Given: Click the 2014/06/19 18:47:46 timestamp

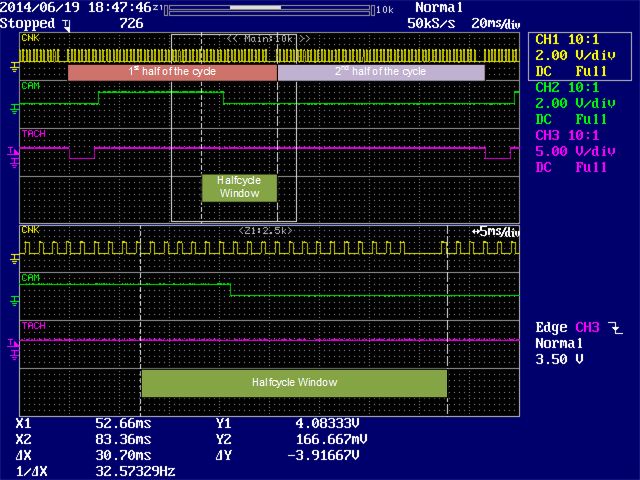Looking at the screenshot, I should click(x=76, y=7).
